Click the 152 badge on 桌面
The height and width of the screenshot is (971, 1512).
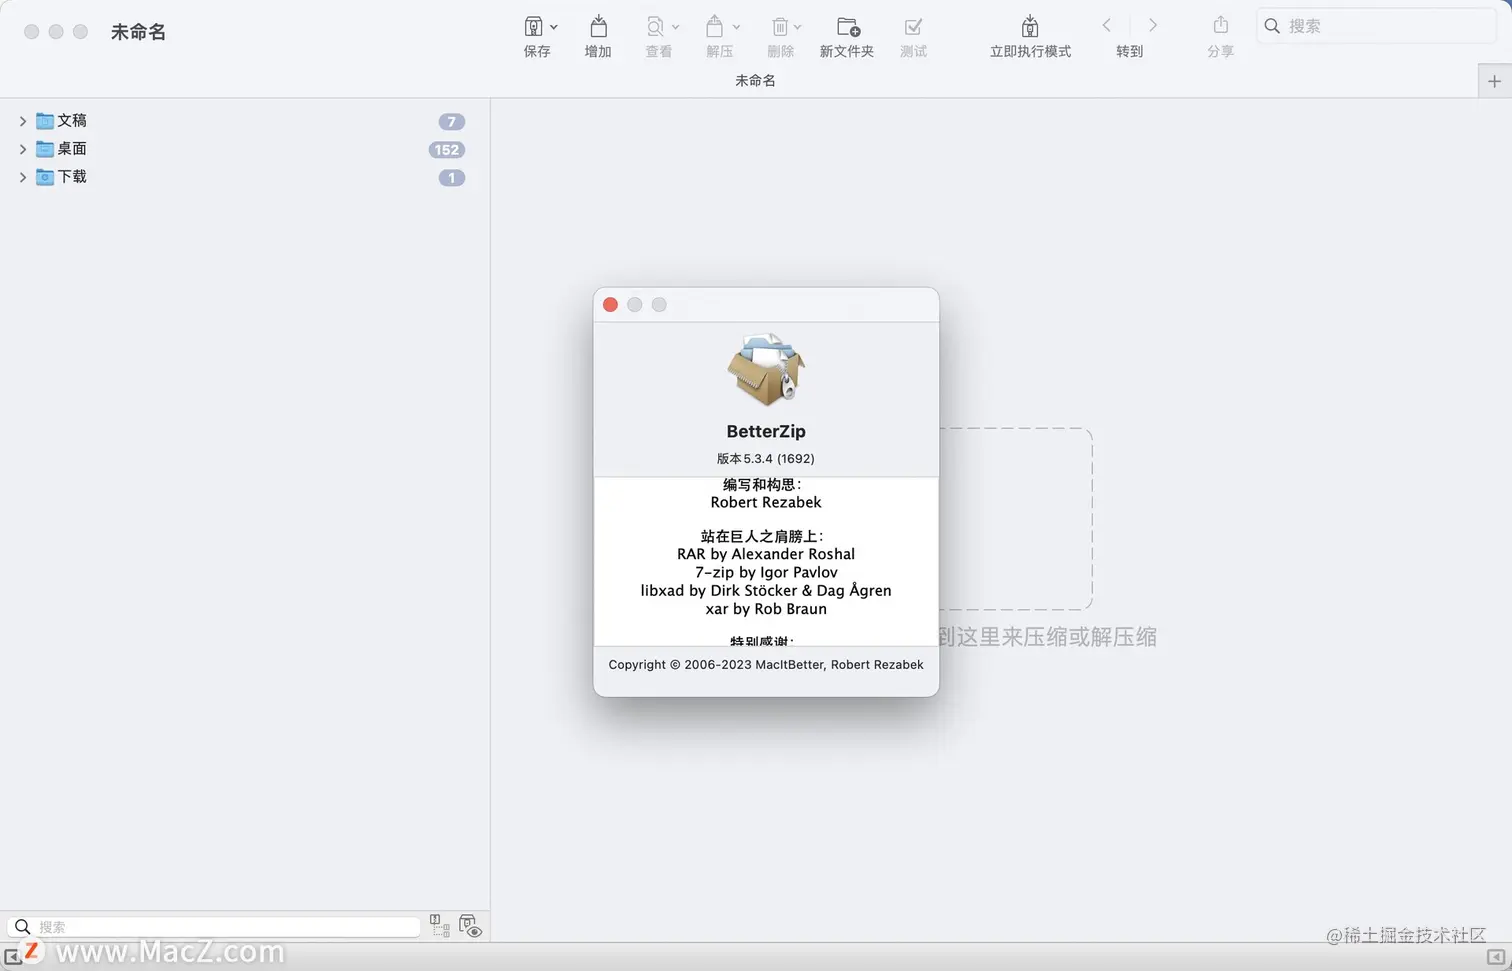(446, 150)
